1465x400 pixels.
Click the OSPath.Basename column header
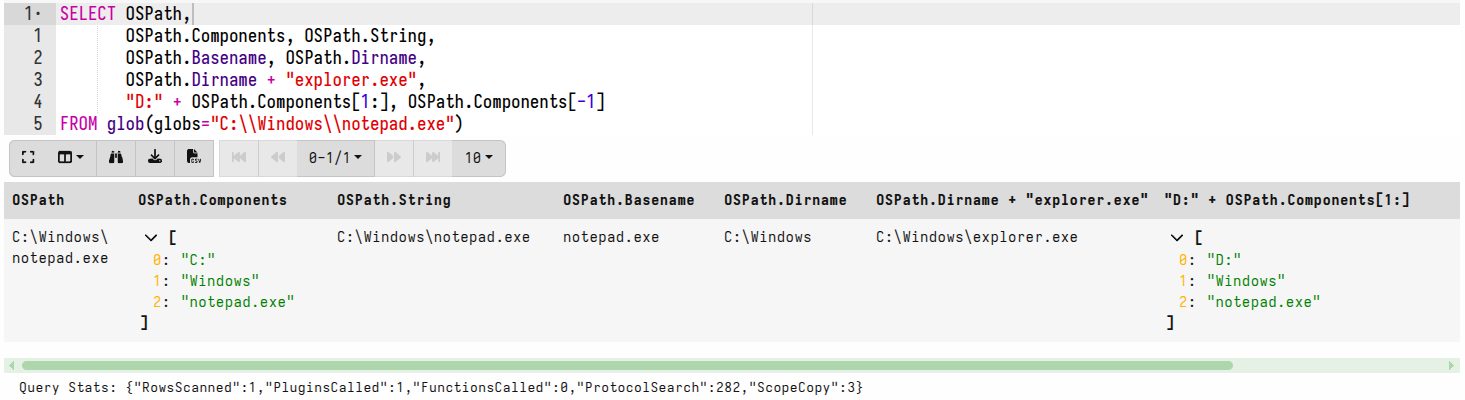(x=628, y=200)
